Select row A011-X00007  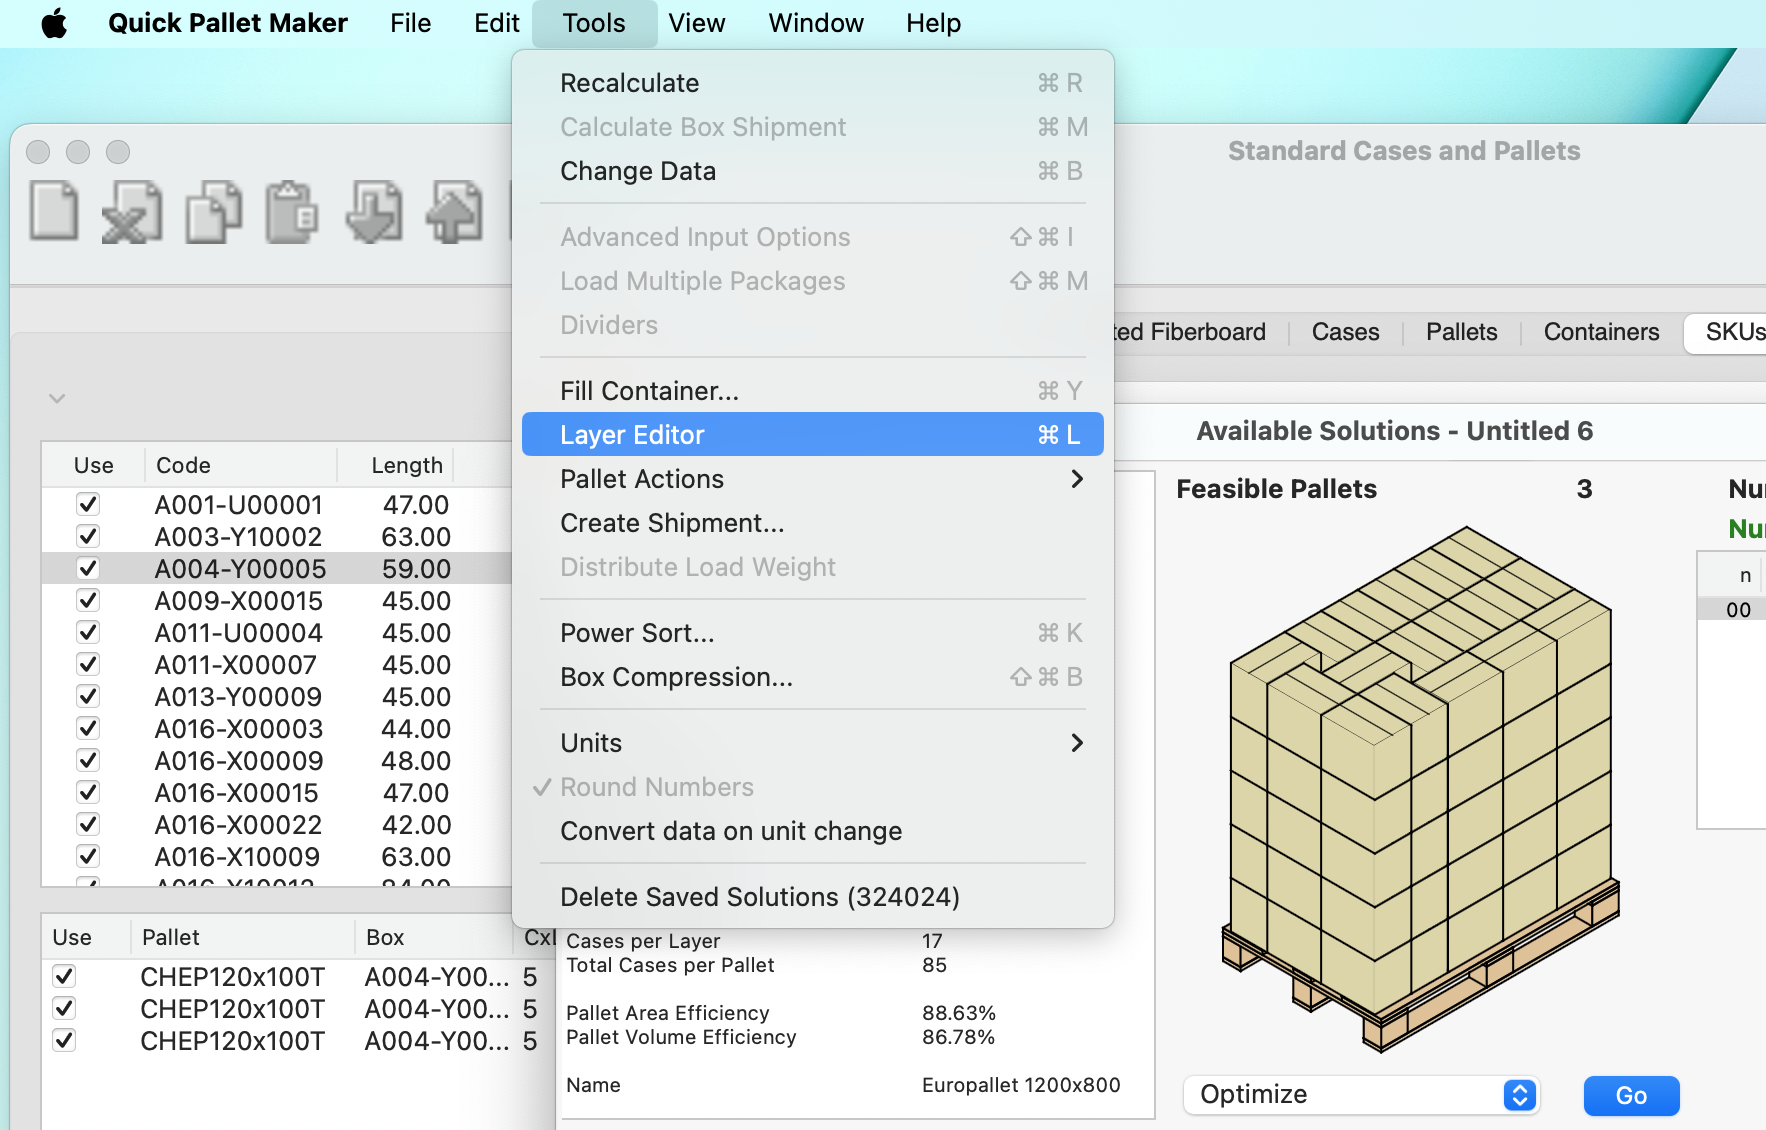[x=277, y=664]
